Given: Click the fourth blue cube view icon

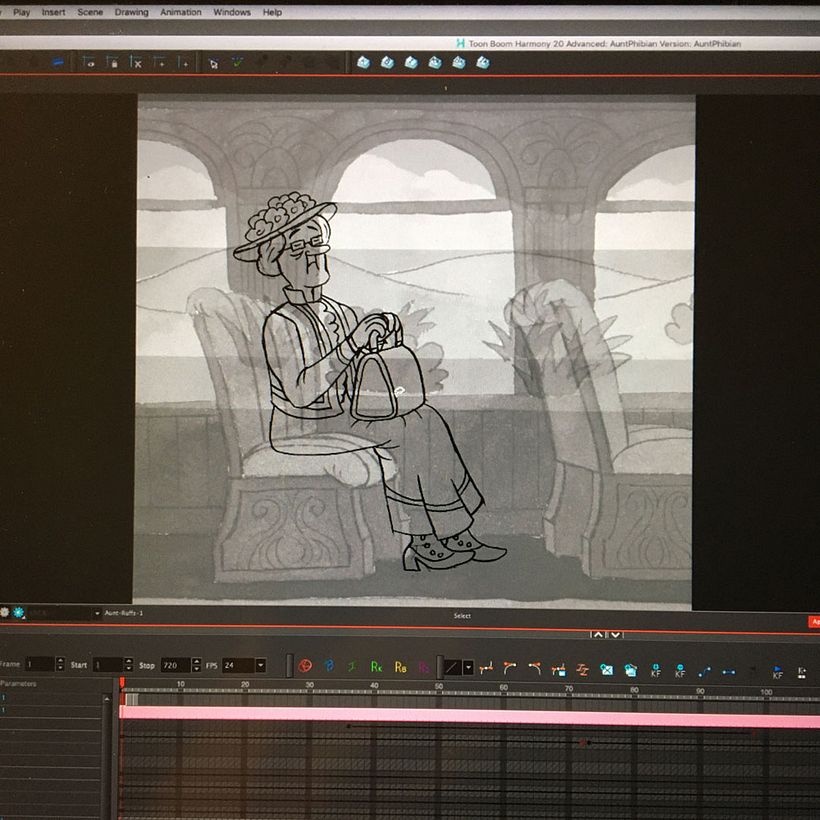Looking at the screenshot, I should [435, 63].
